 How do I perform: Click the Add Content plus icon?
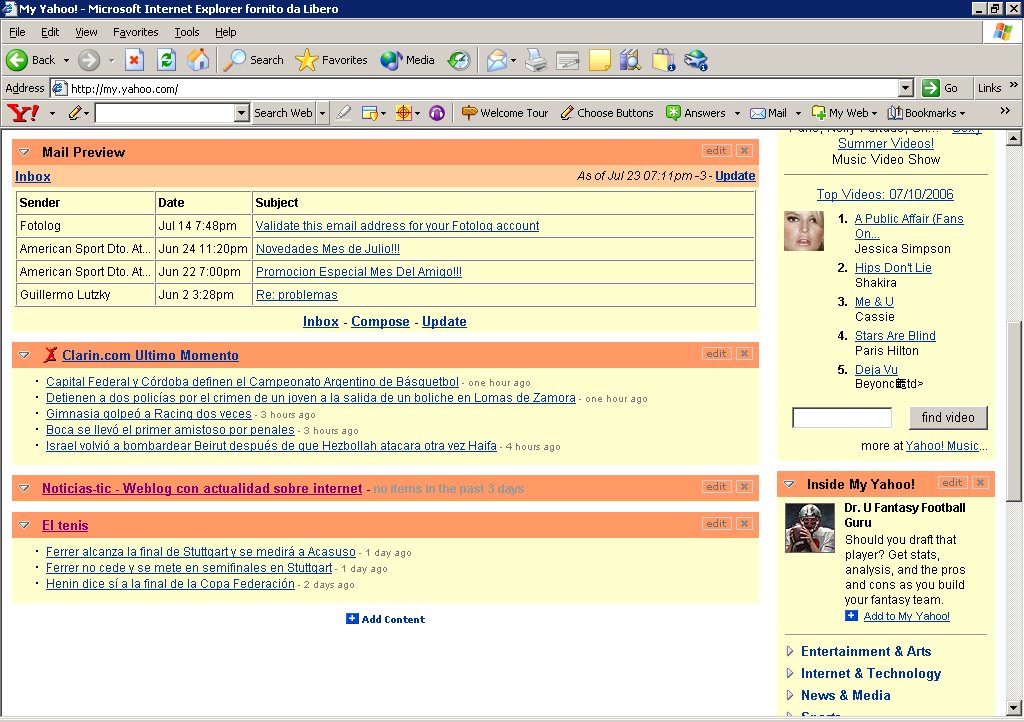click(352, 618)
